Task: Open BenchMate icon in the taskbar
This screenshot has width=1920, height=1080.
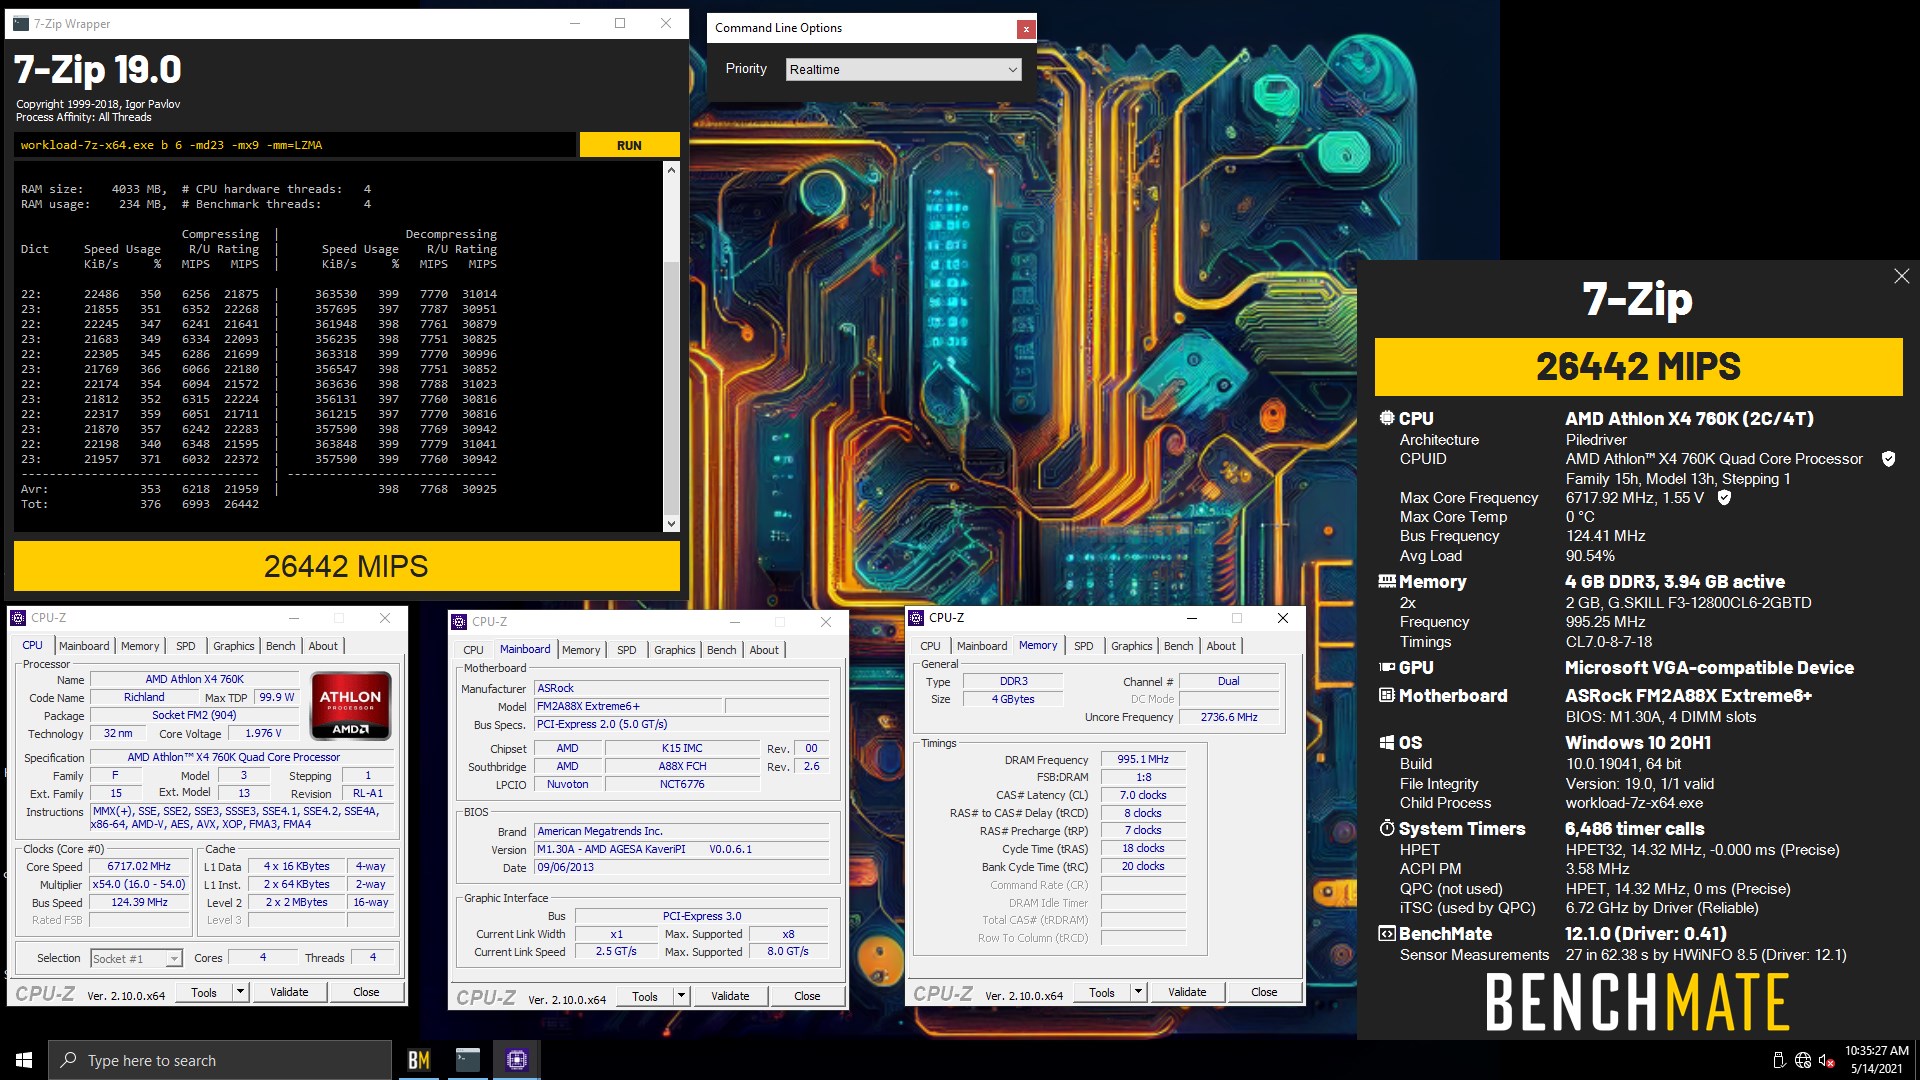Action: [x=419, y=1060]
